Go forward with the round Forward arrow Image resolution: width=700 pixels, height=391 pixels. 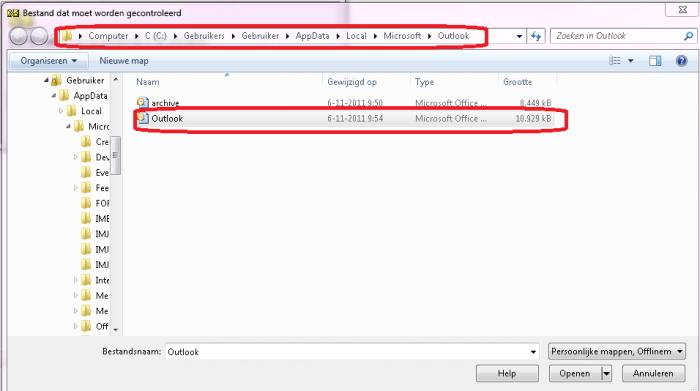pyautogui.click(x=39, y=36)
